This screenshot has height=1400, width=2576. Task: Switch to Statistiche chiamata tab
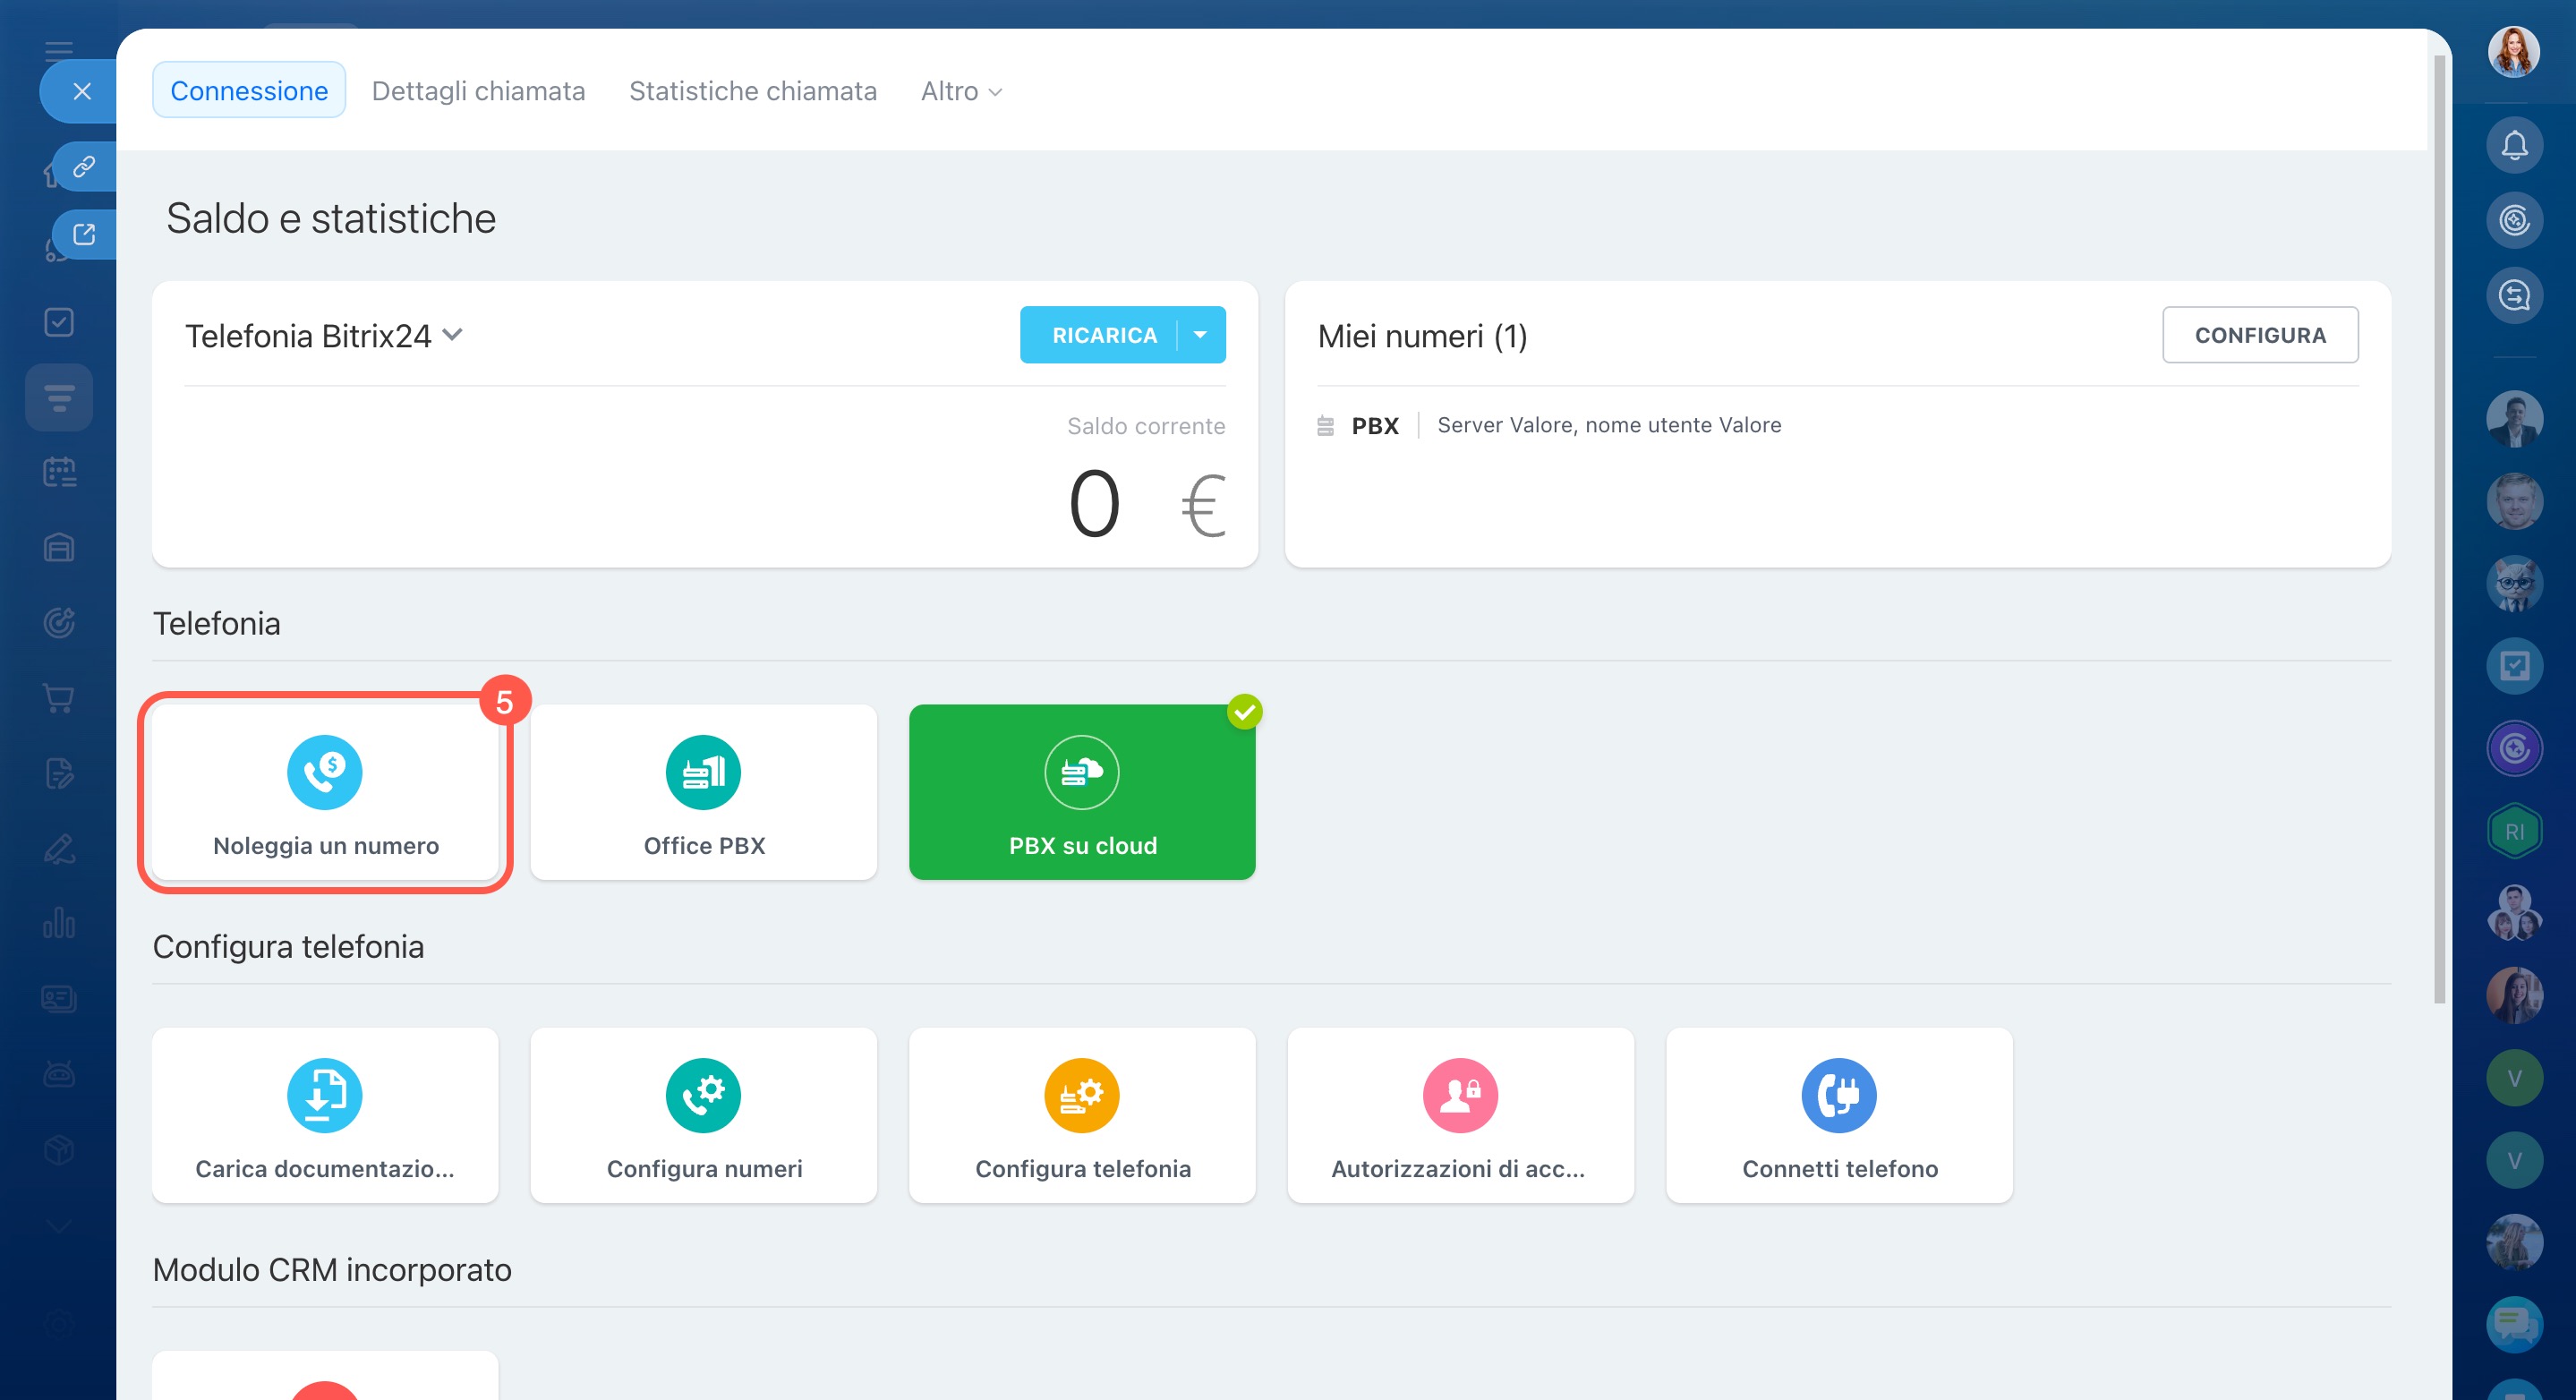pyautogui.click(x=752, y=91)
